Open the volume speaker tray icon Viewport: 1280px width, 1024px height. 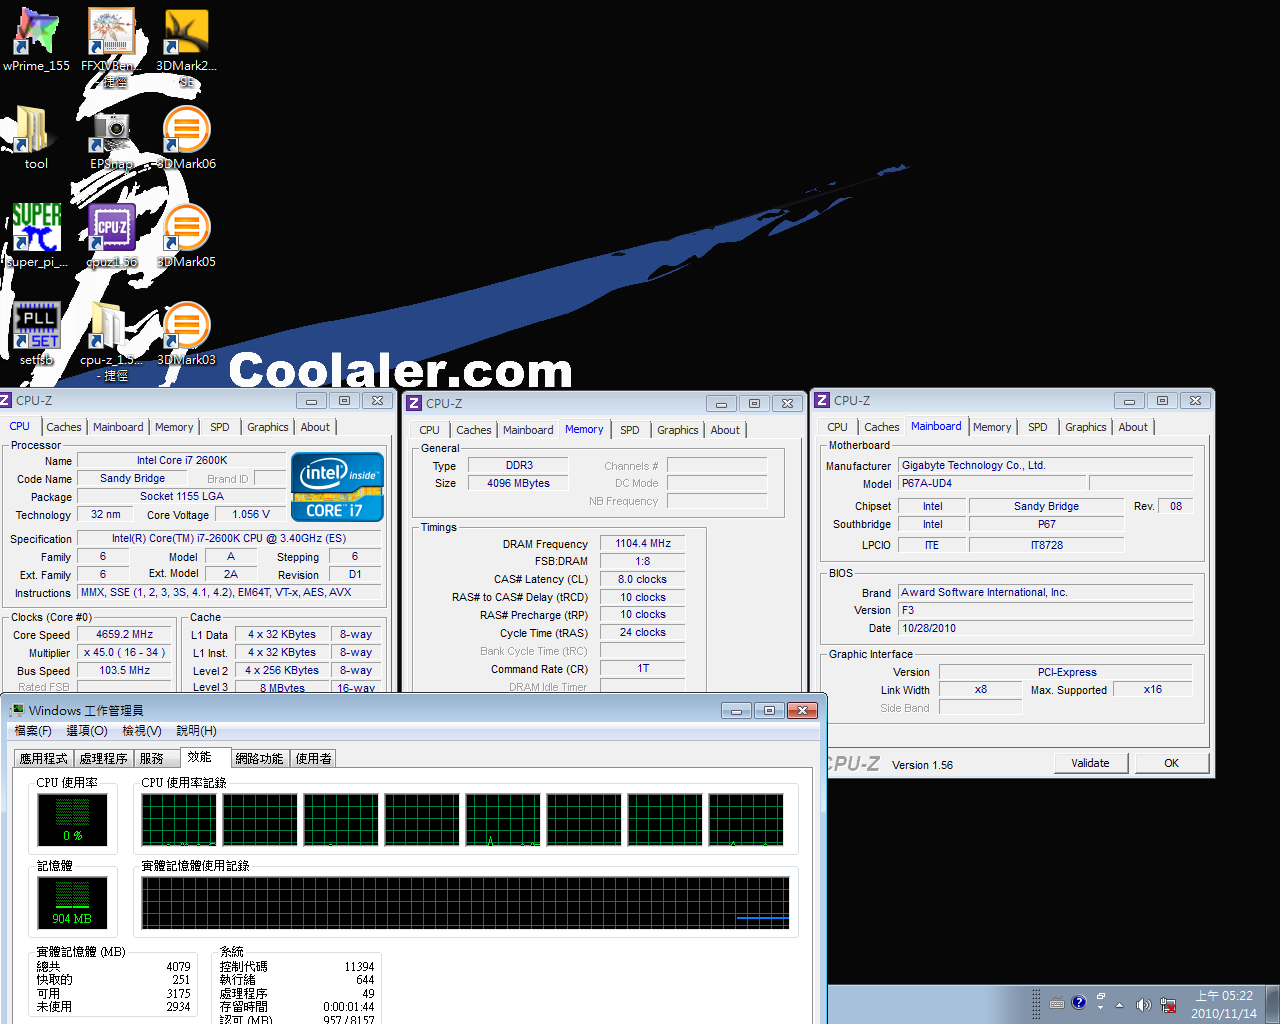(x=1143, y=1004)
